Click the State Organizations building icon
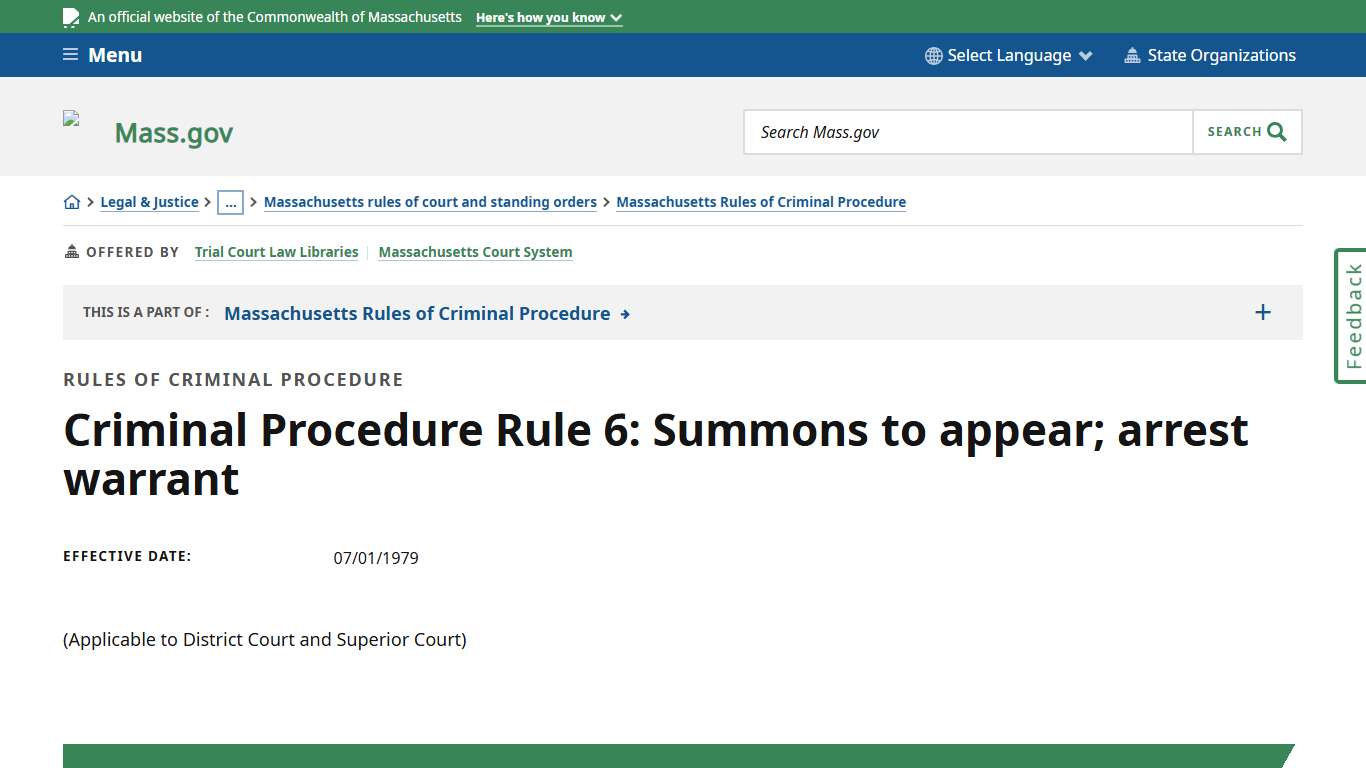Screen dimensions: 1366x768 (x=1132, y=55)
